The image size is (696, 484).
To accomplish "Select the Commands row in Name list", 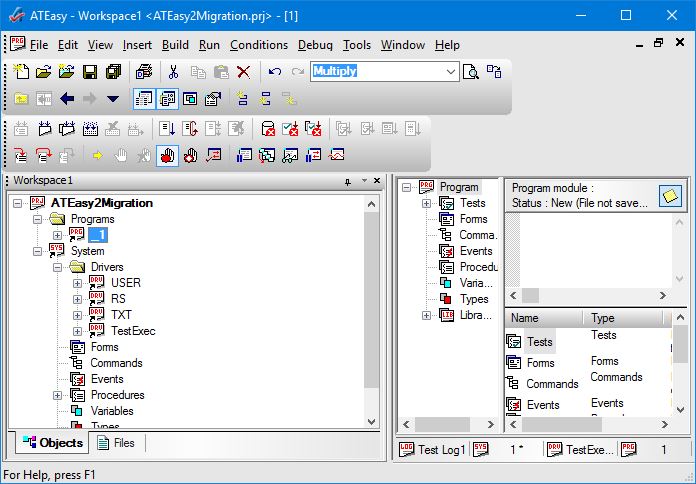I will 552,384.
